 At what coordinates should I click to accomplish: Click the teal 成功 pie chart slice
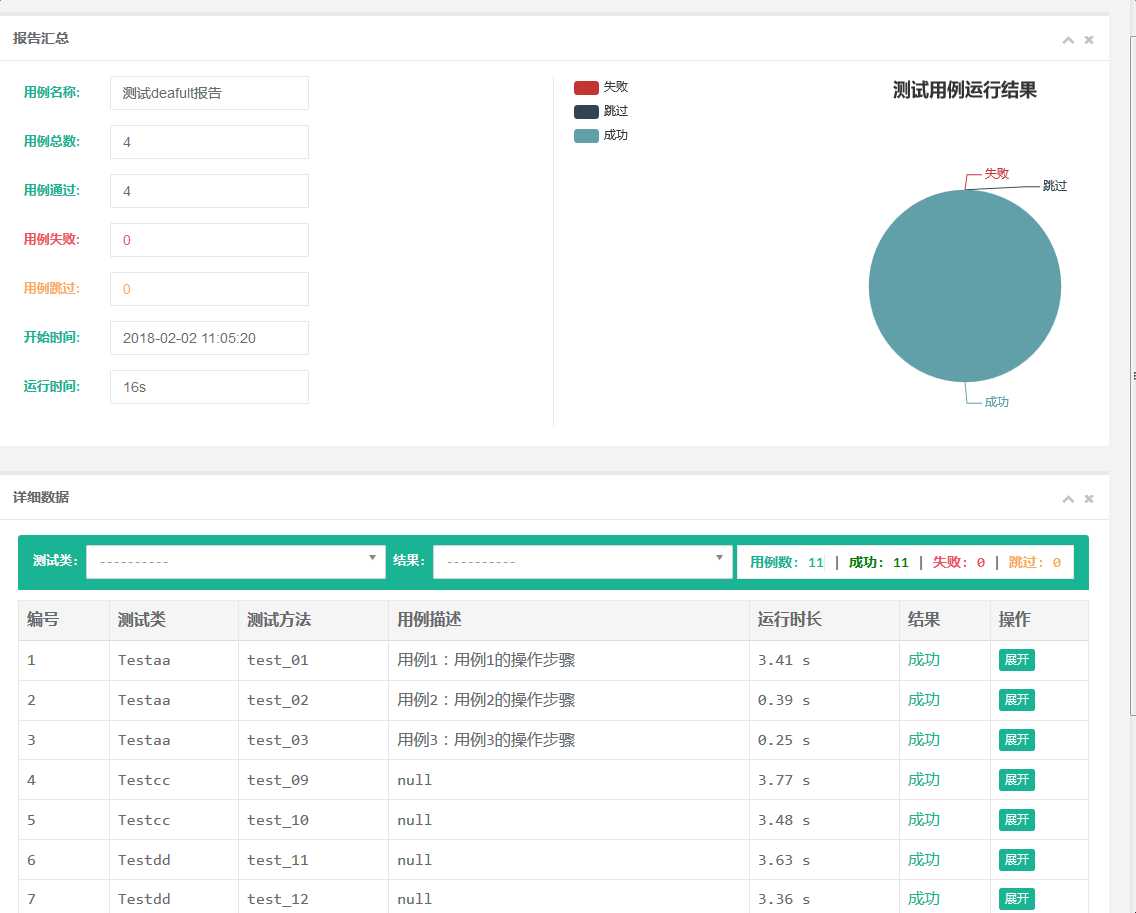[964, 285]
